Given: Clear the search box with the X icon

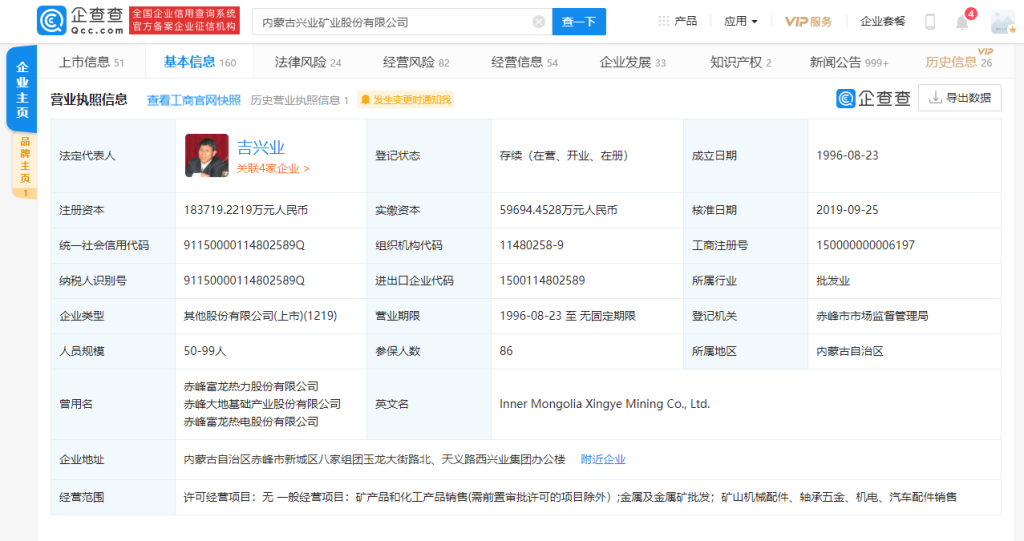Looking at the screenshot, I should click(x=539, y=22).
